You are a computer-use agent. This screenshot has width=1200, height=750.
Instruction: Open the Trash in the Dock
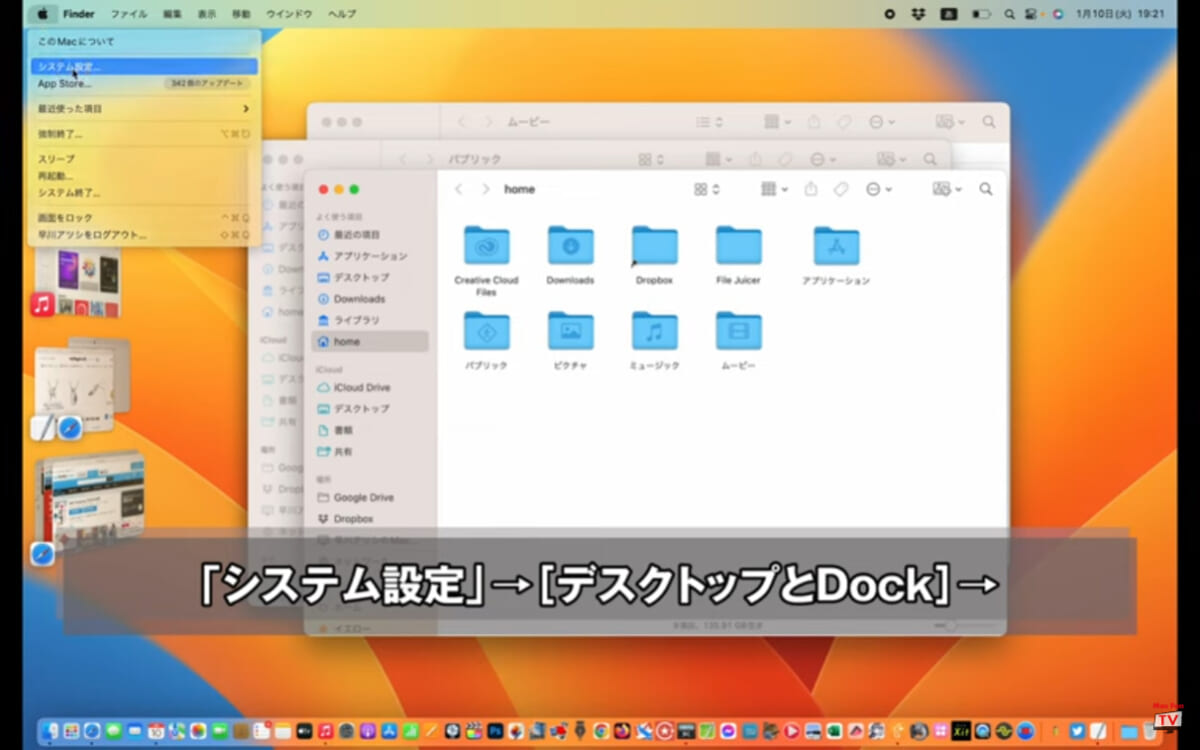coord(1151,731)
